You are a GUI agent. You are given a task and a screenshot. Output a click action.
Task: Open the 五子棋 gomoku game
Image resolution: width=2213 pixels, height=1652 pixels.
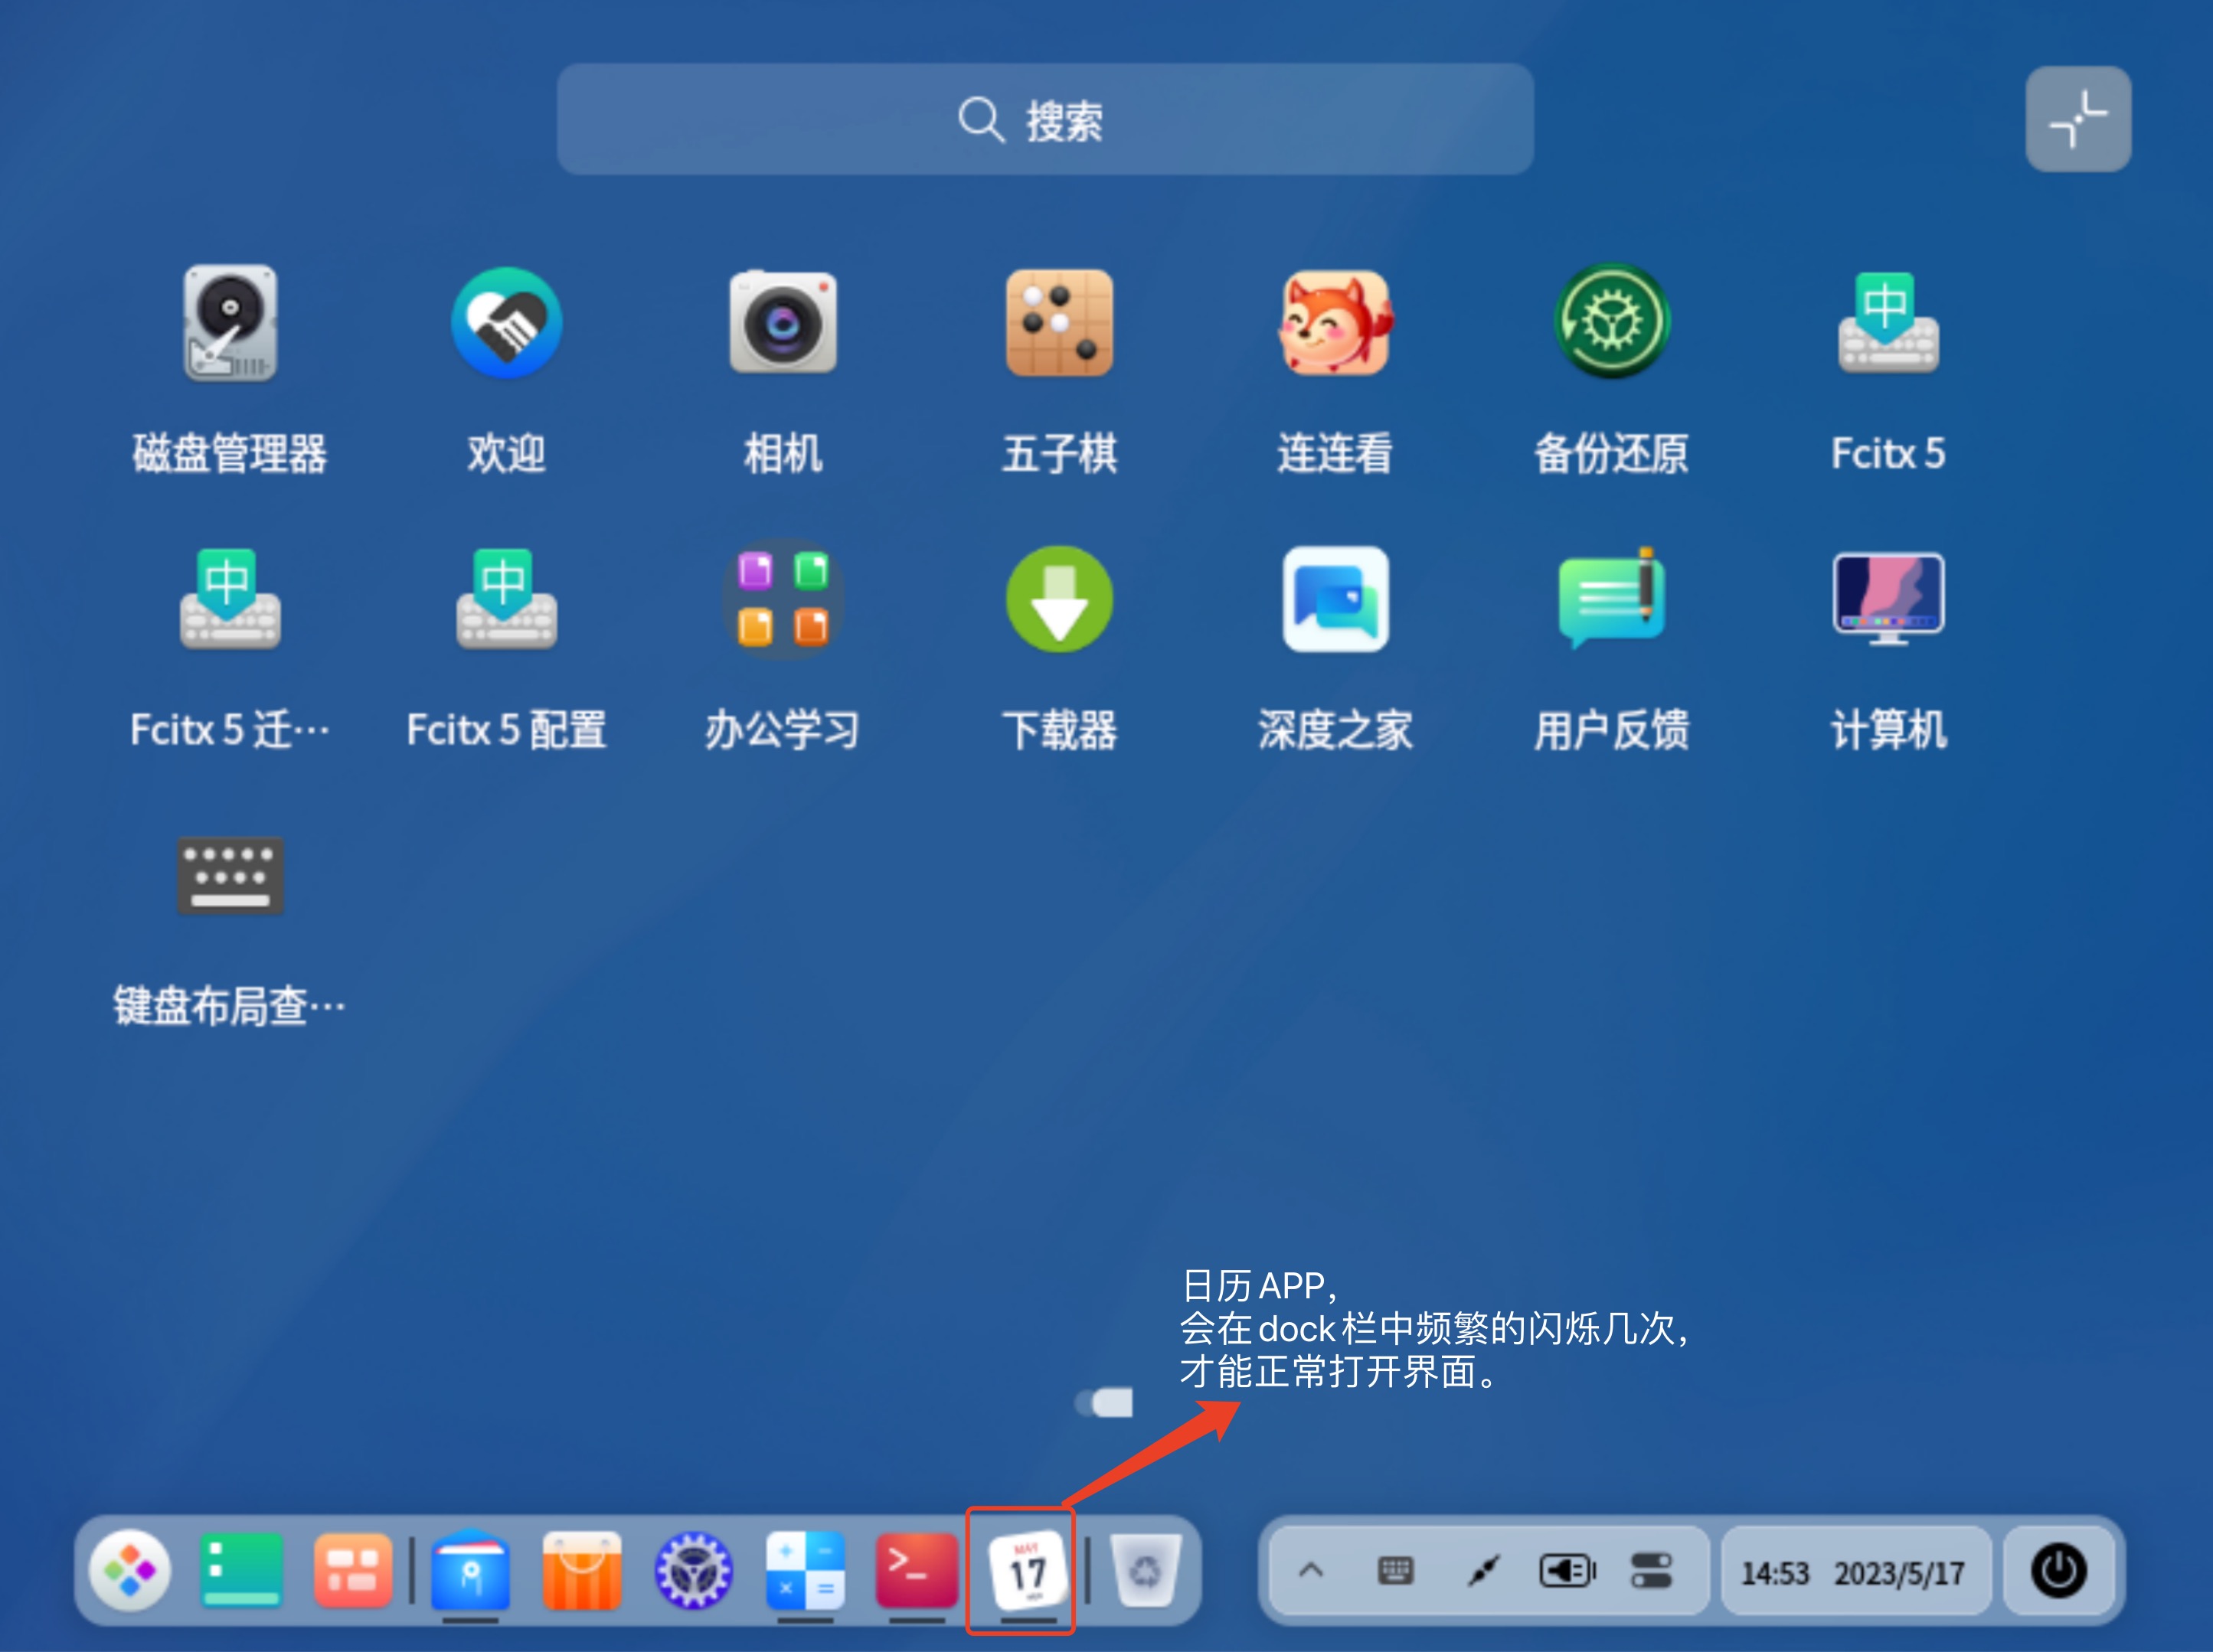(x=1059, y=324)
